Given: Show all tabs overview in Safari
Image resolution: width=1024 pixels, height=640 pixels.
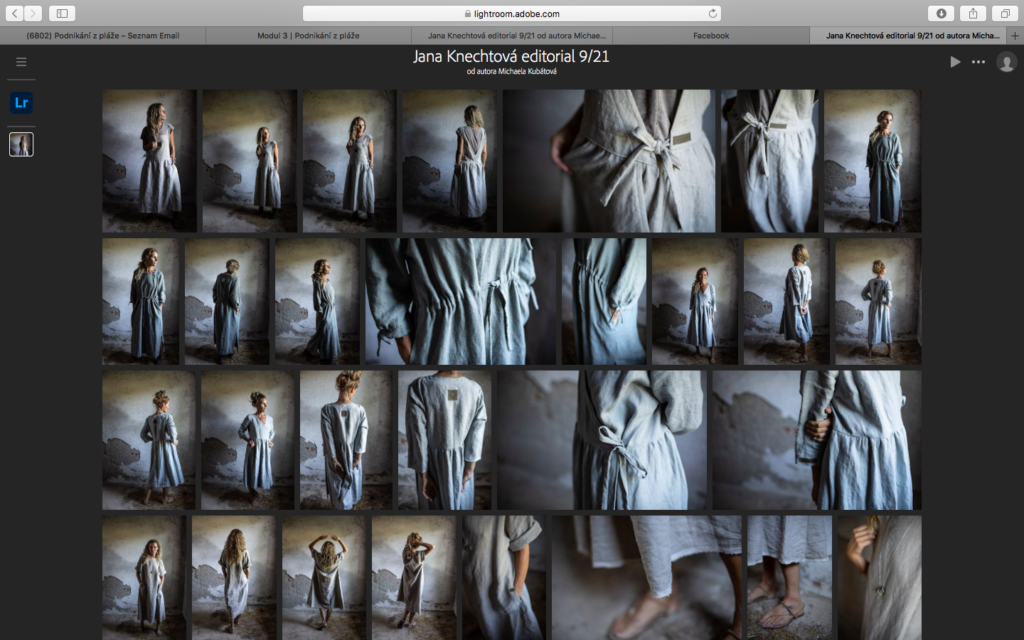Looking at the screenshot, I should tap(1003, 13).
